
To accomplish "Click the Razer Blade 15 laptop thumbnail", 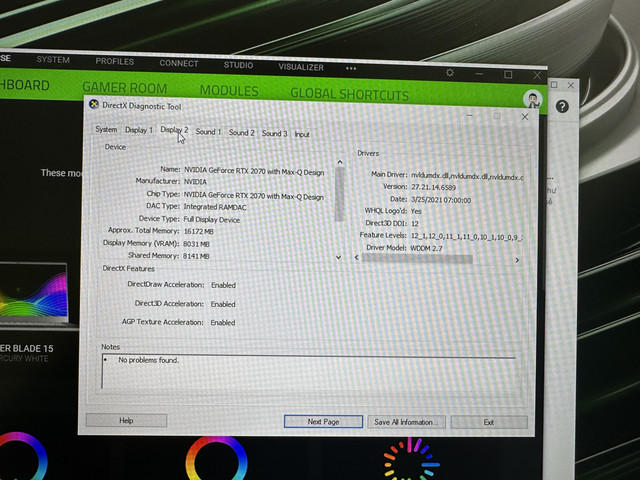I will (x=33, y=294).
